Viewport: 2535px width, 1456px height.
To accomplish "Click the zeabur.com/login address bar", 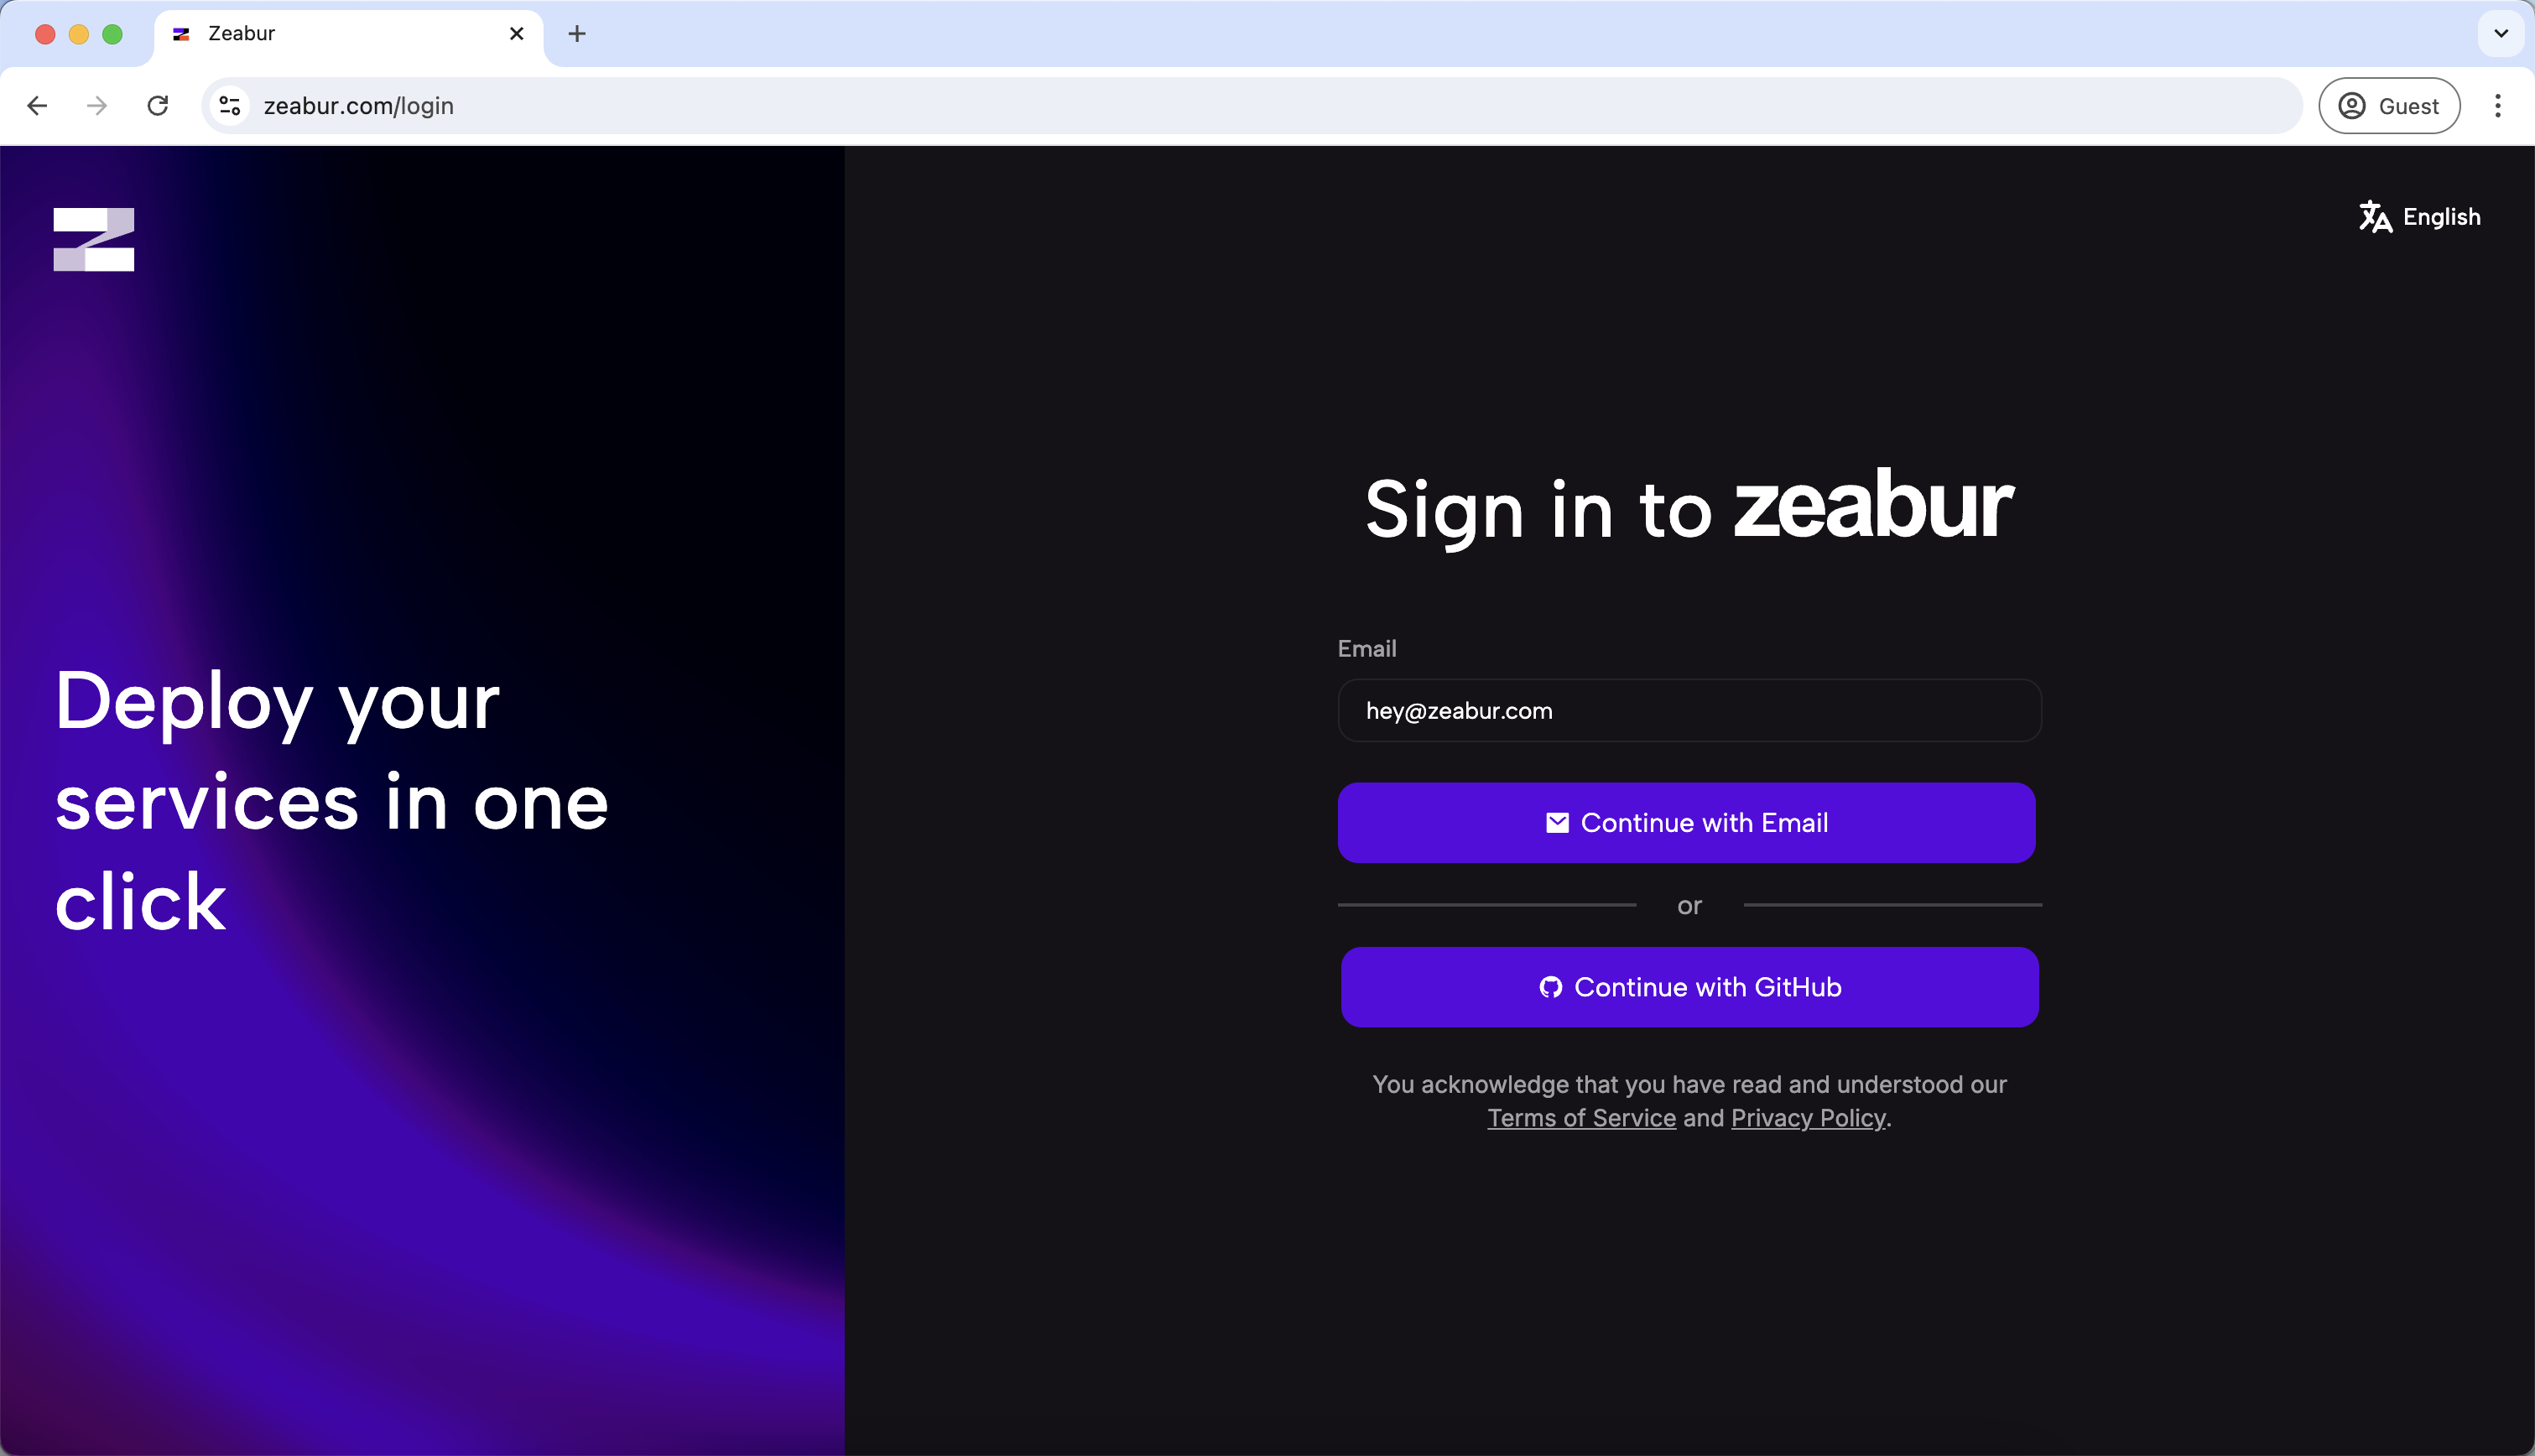I will pos(361,105).
